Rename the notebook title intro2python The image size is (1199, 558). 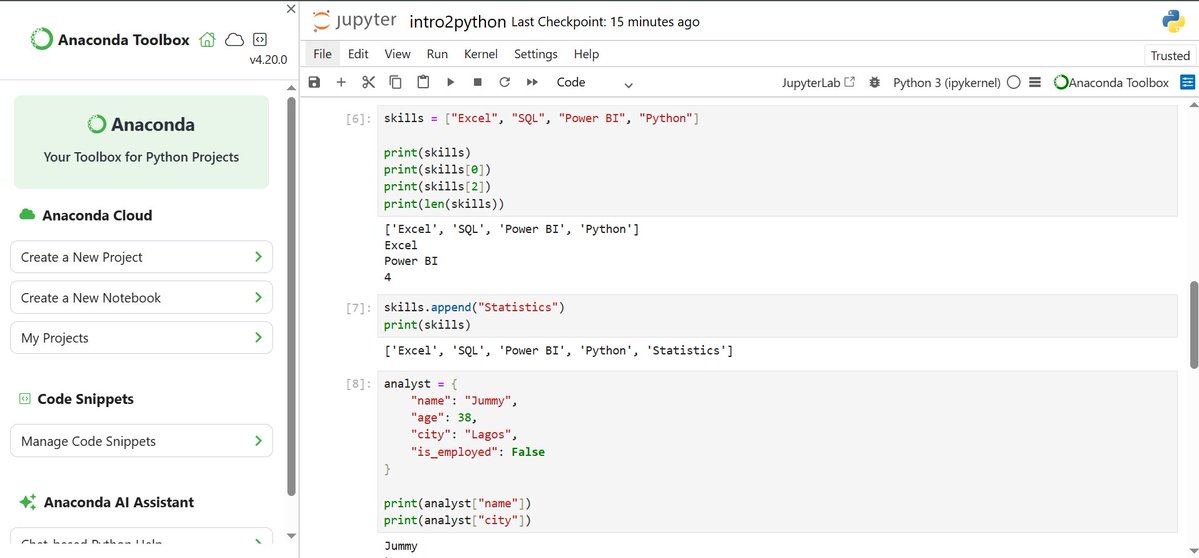coord(458,22)
